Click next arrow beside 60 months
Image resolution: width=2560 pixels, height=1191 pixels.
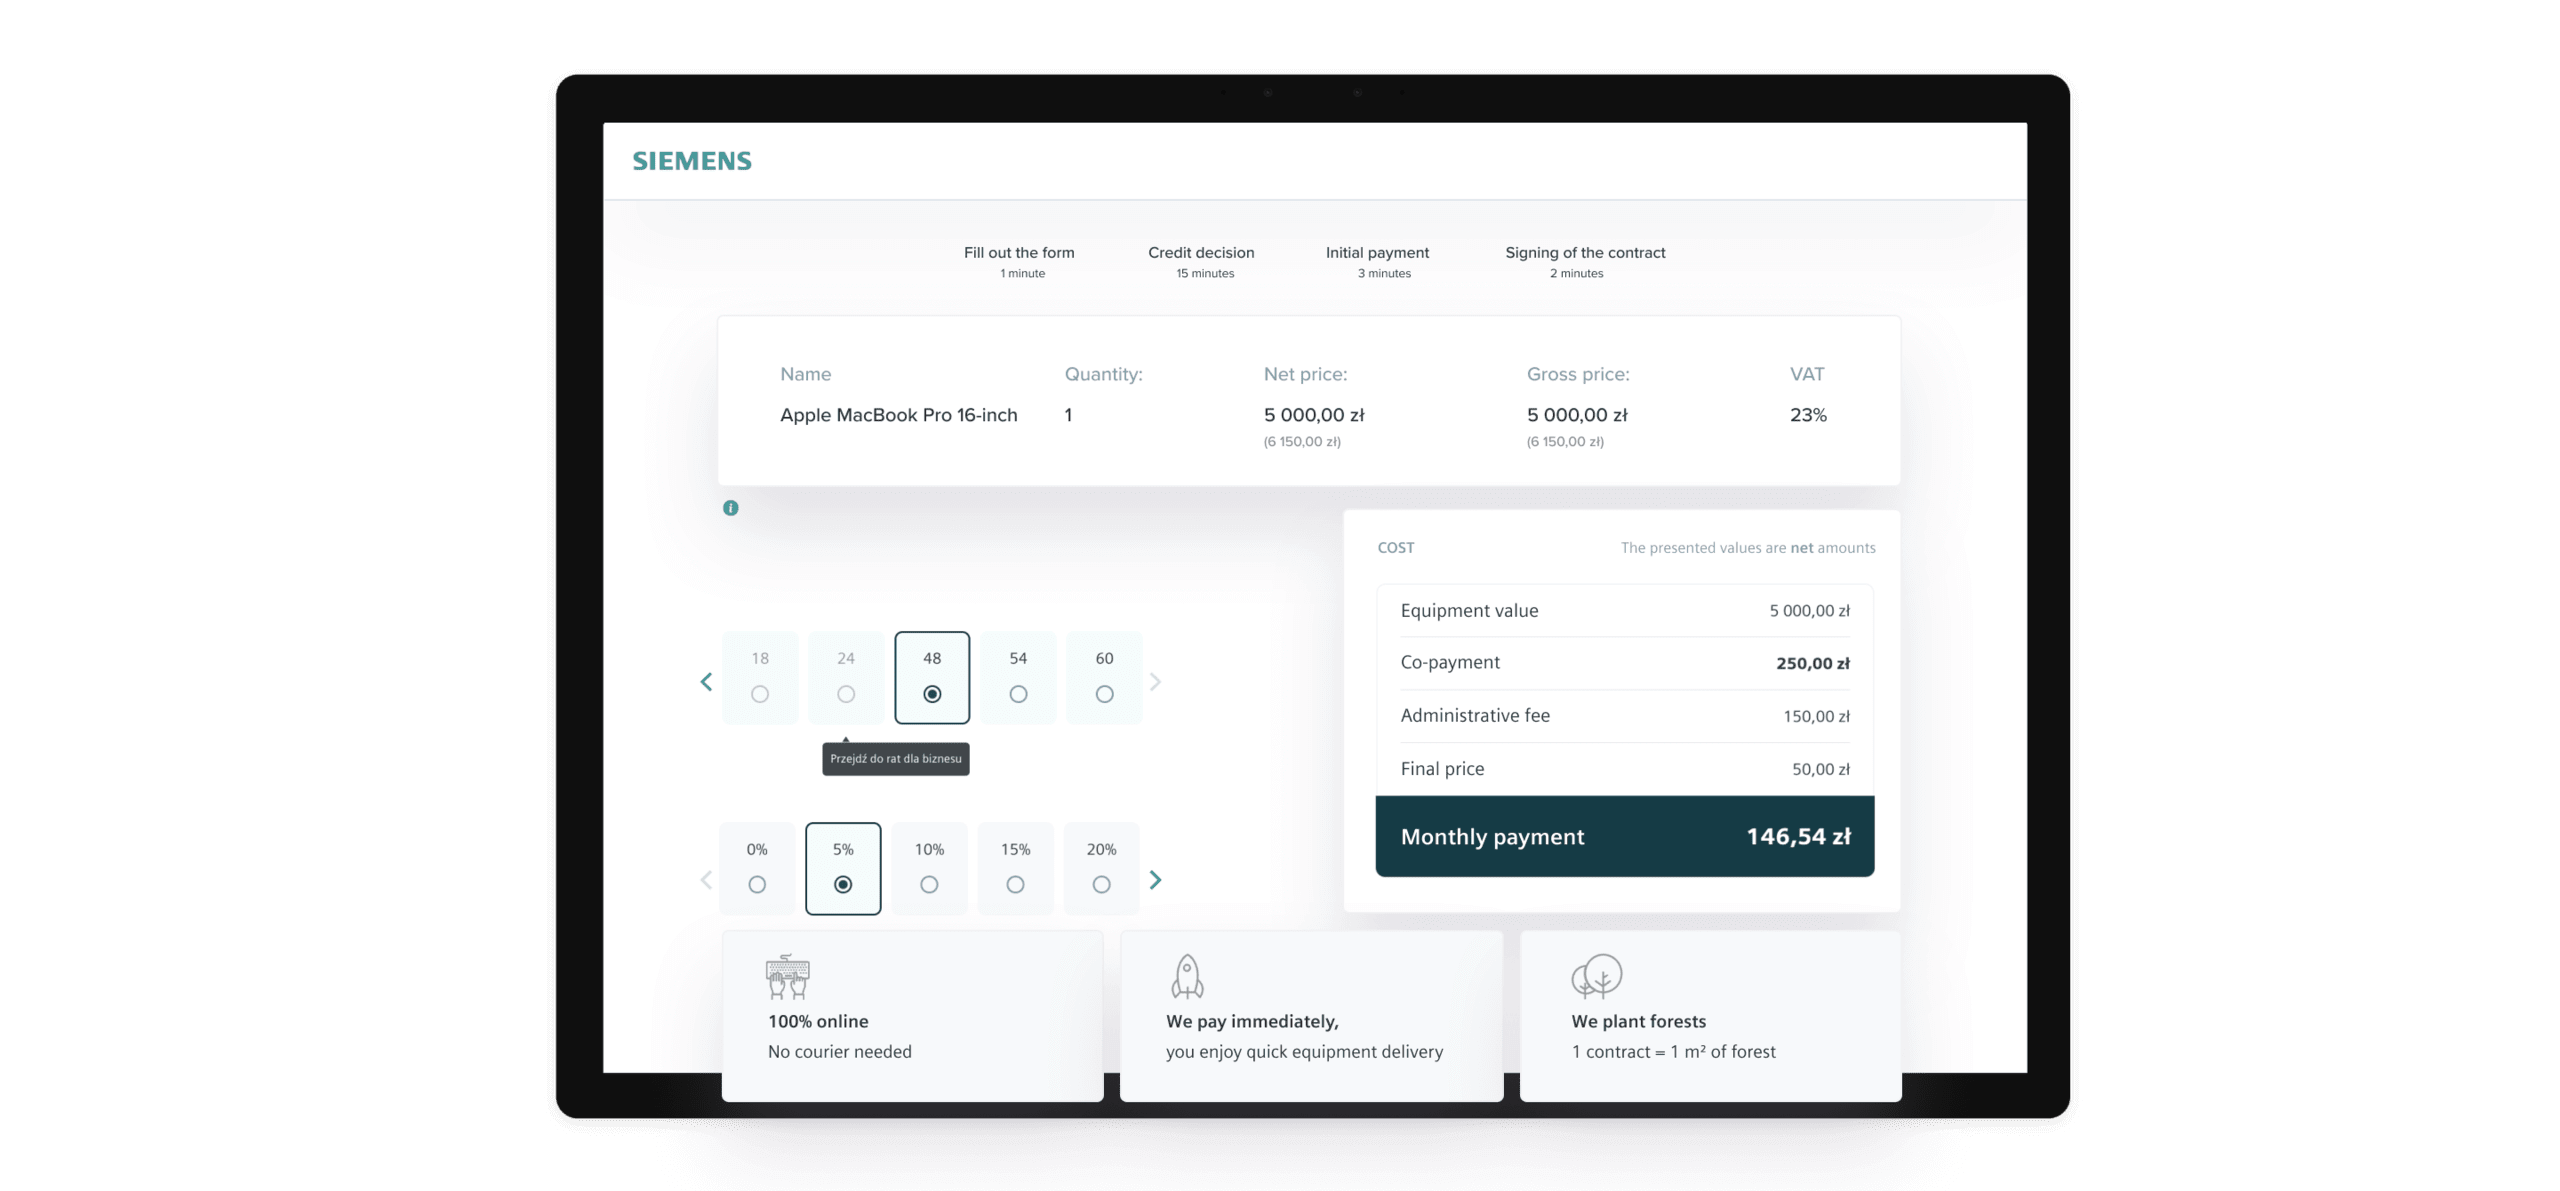(x=1156, y=682)
